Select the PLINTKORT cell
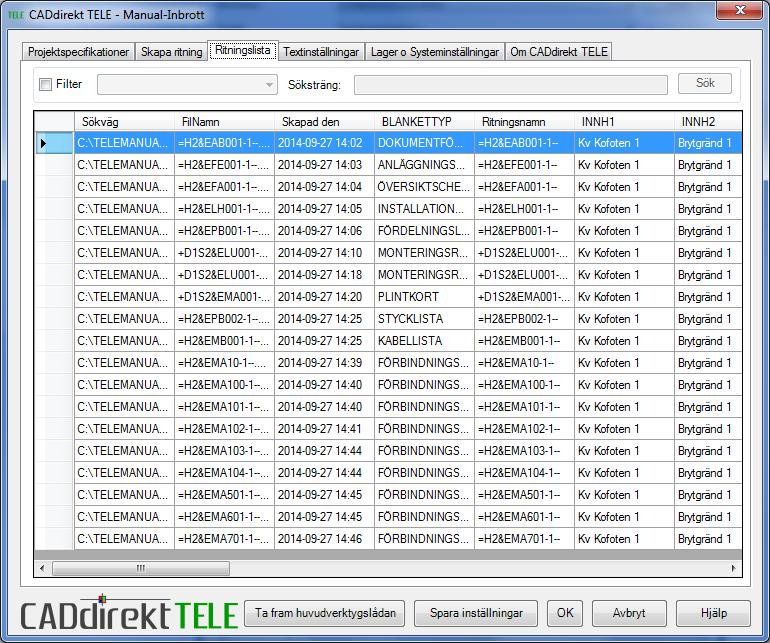This screenshot has width=770, height=643. [x=424, y=297]
